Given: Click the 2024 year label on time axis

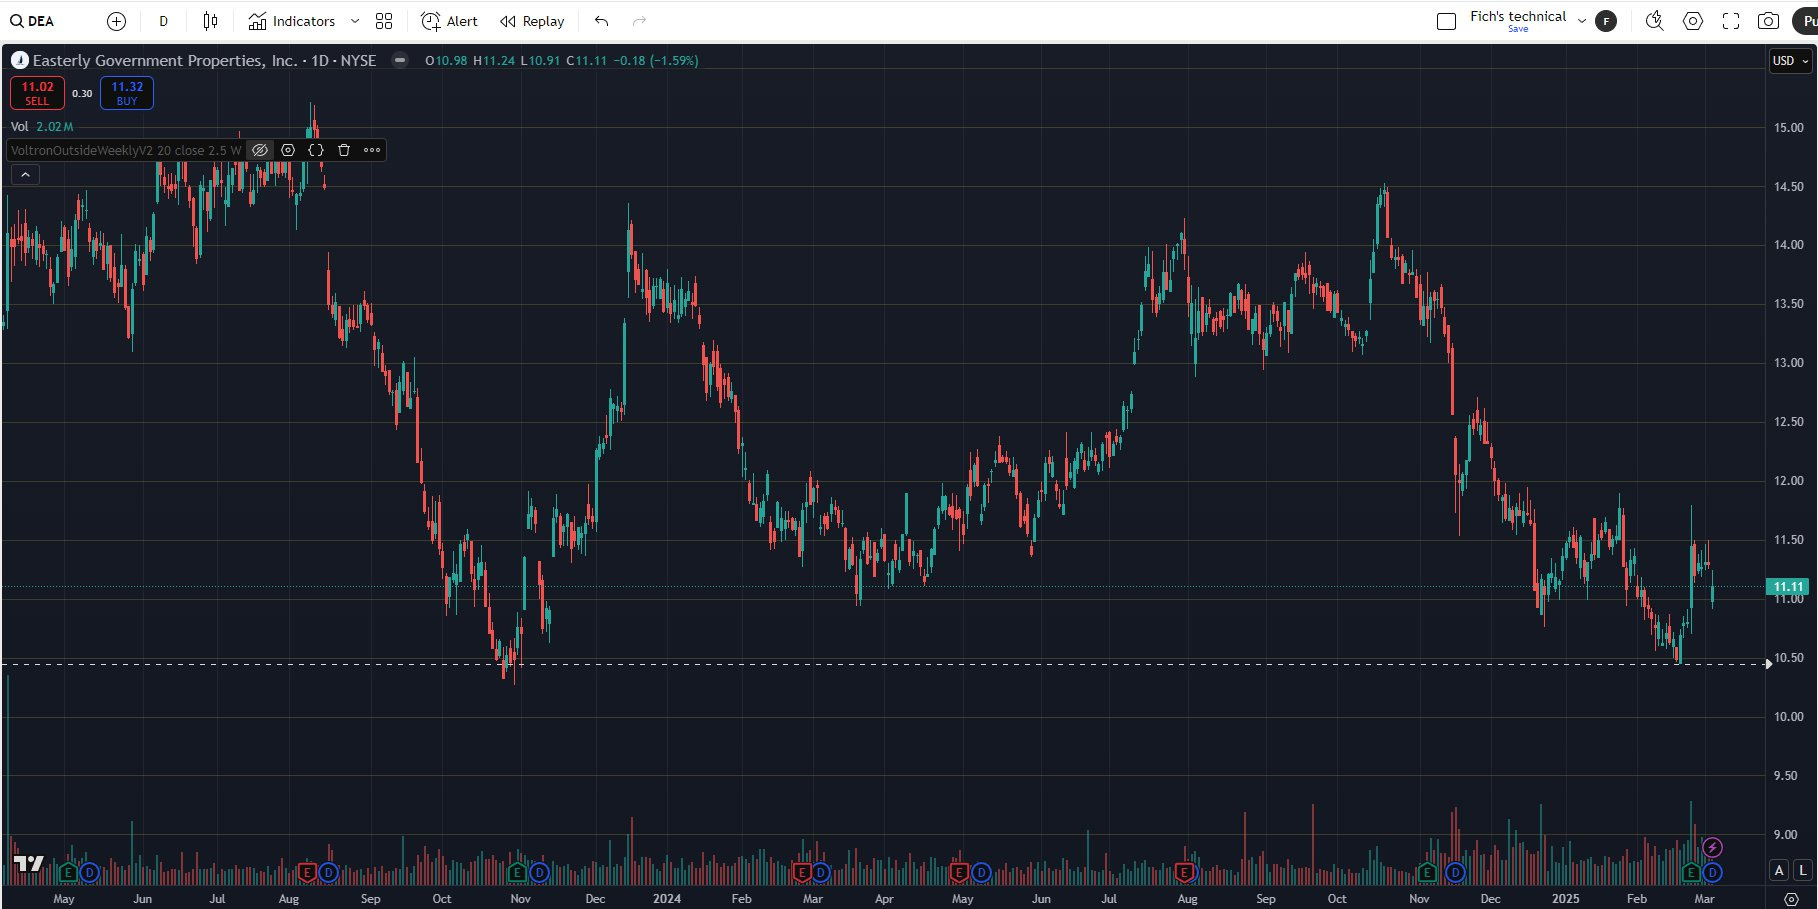Looking at the screenshot, I should pyautogui.click(x=667, y=898).
